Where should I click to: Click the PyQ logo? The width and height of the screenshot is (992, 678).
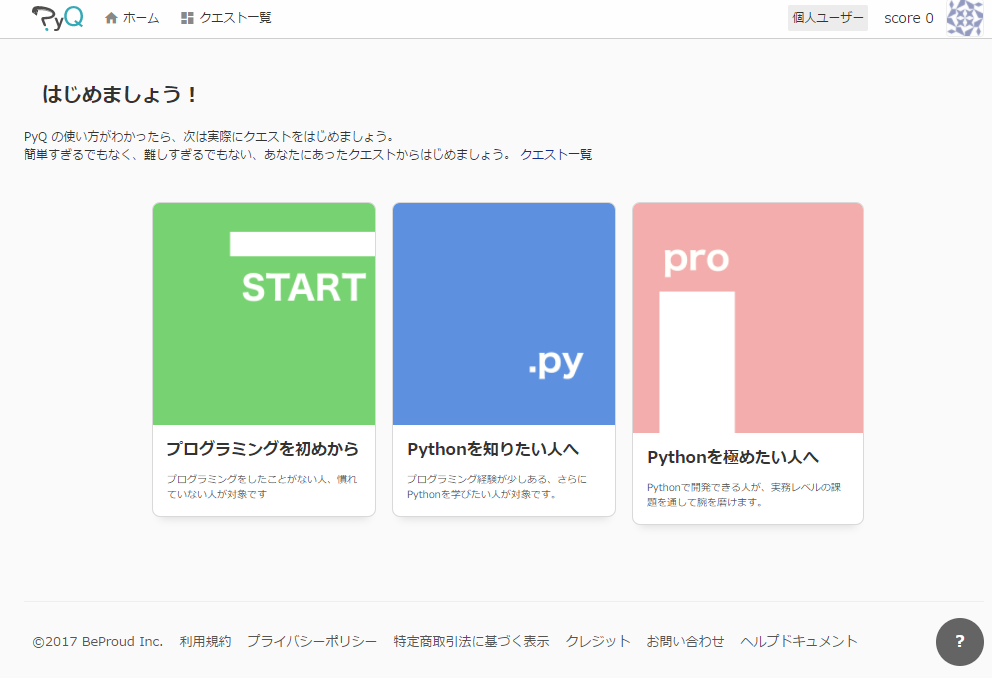pos(58,18)
